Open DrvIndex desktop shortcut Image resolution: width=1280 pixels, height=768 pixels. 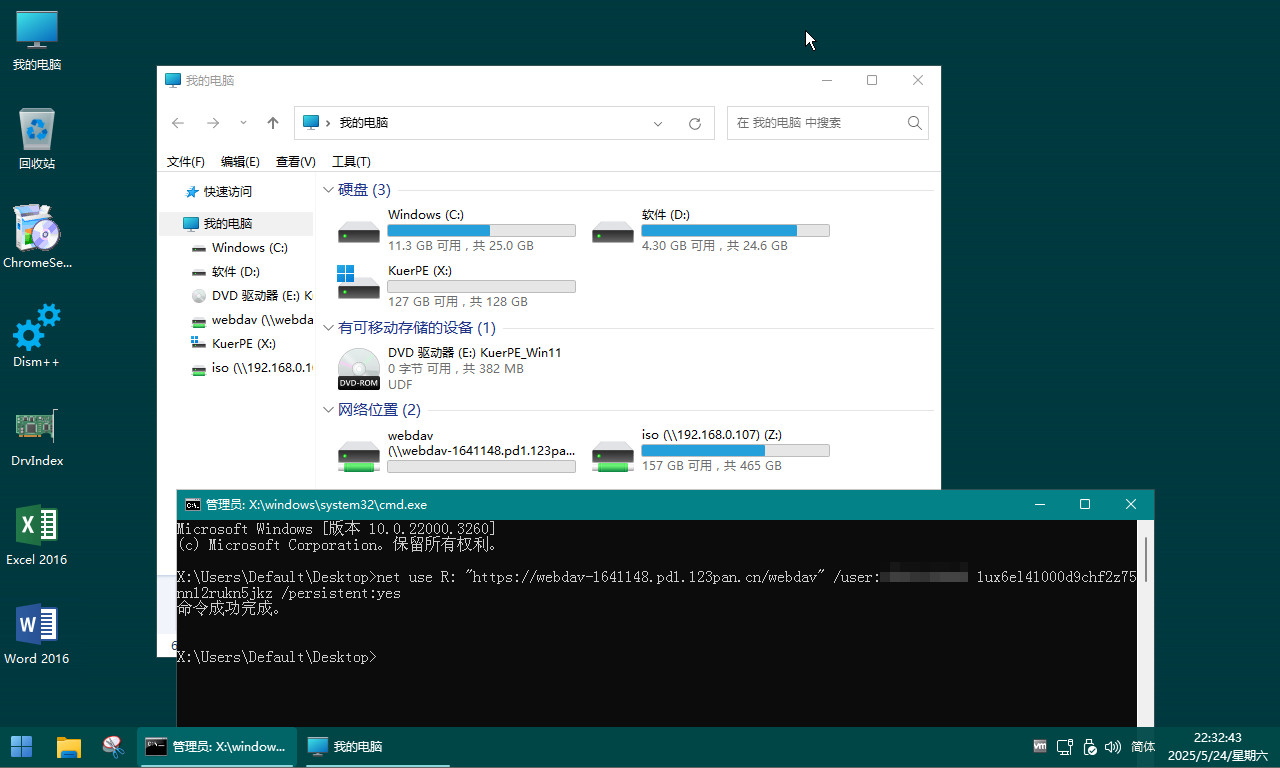pos(37,436)
